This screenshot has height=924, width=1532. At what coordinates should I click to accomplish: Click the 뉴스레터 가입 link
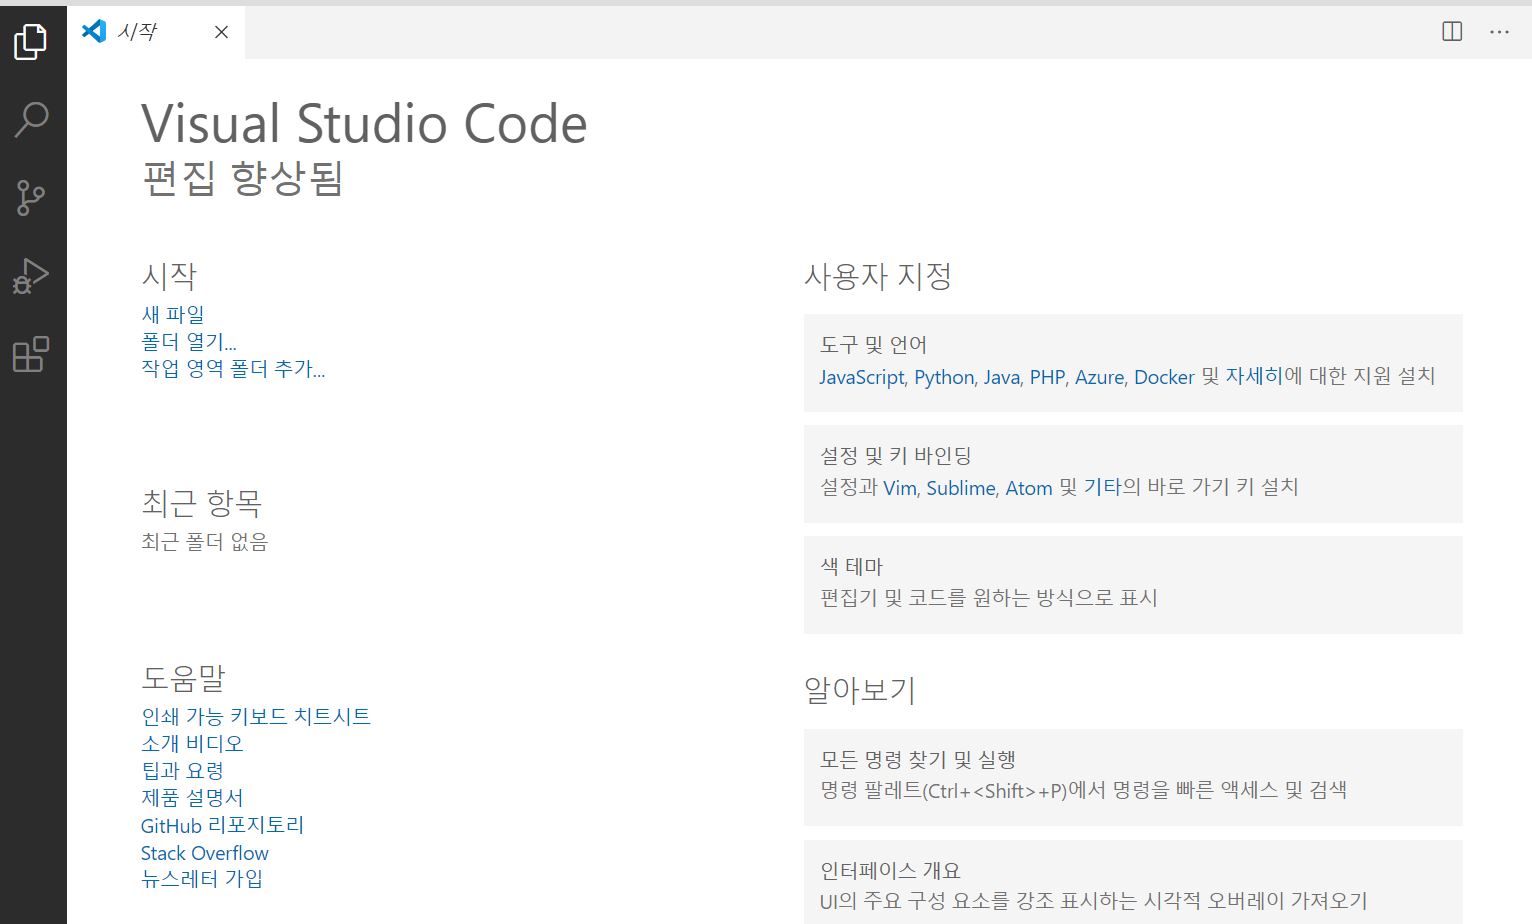click(x=202, y=879)
